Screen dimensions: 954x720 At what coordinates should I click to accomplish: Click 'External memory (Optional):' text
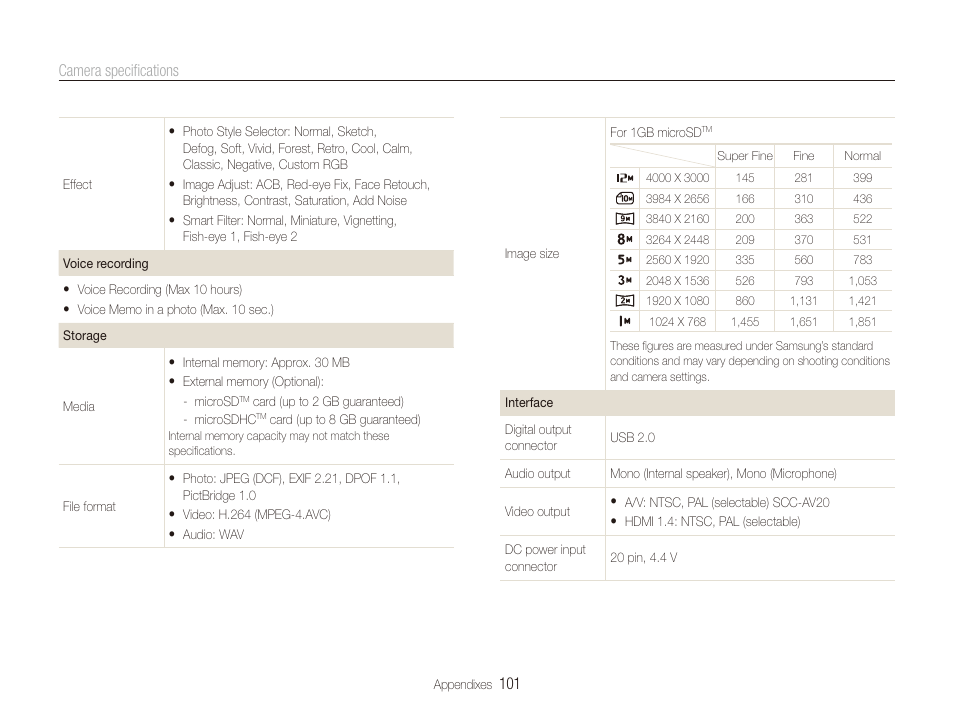tap(253, 382)
